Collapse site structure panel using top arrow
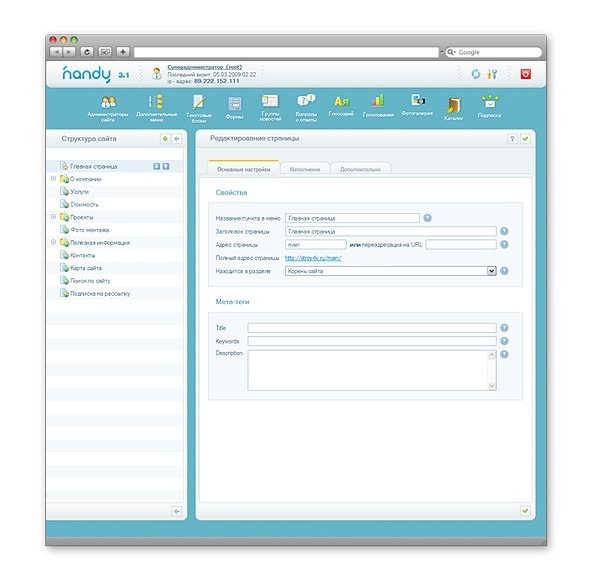 point(177,139)
